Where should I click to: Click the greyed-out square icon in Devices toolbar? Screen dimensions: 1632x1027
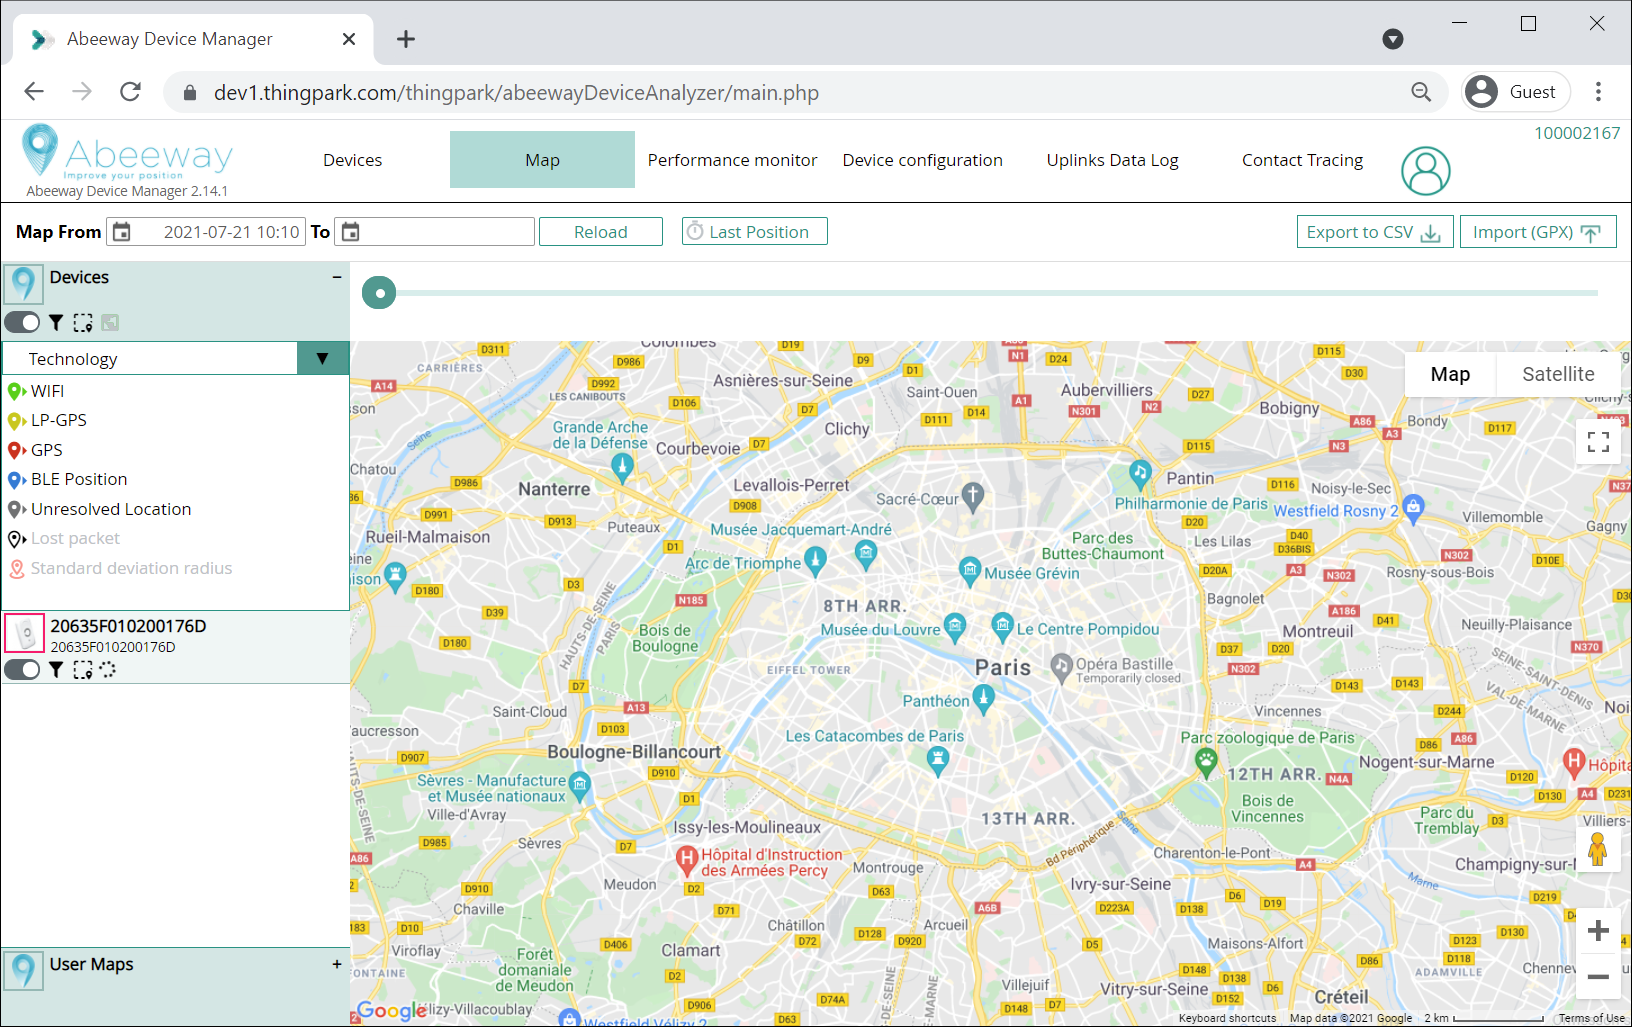110,322
